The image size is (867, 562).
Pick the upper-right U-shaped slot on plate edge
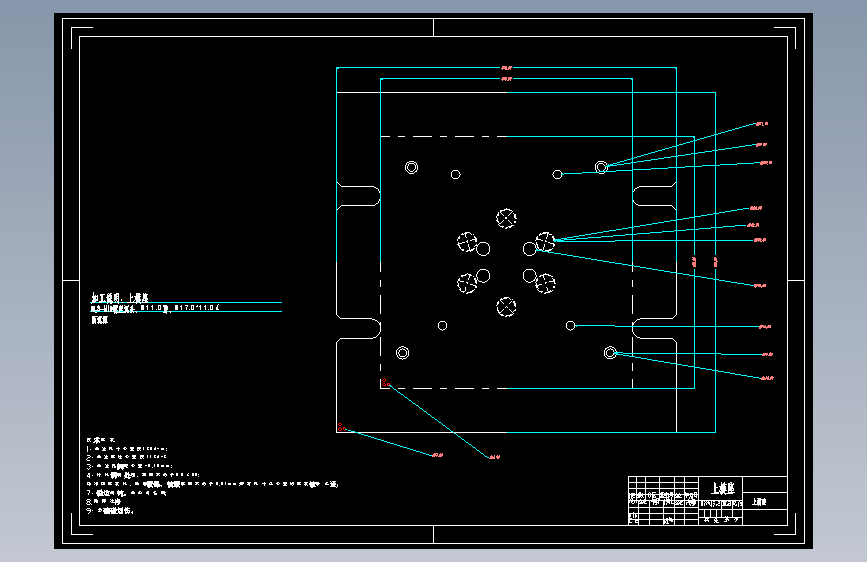[x=654, y=196]
